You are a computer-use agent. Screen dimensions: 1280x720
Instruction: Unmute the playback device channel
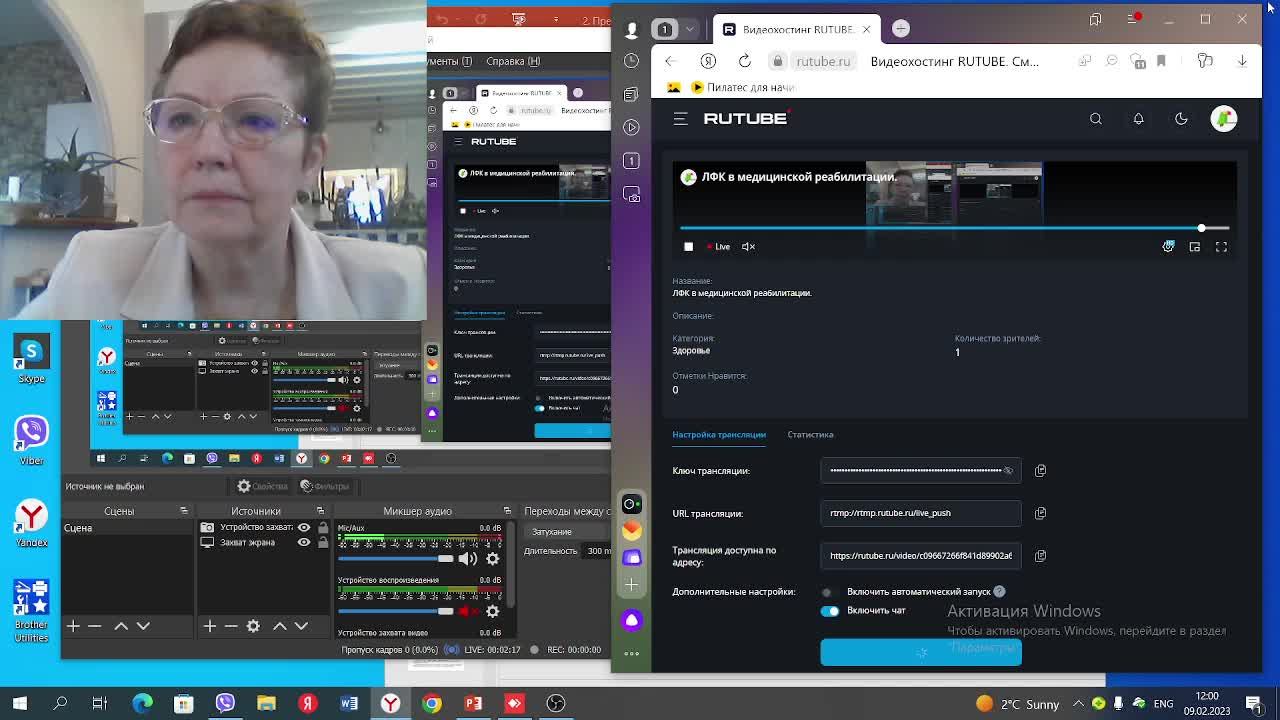(x=467, y=611)
